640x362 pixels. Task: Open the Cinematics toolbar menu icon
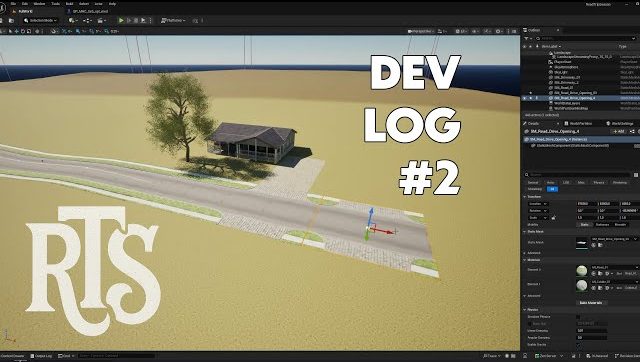click(101, 20)
